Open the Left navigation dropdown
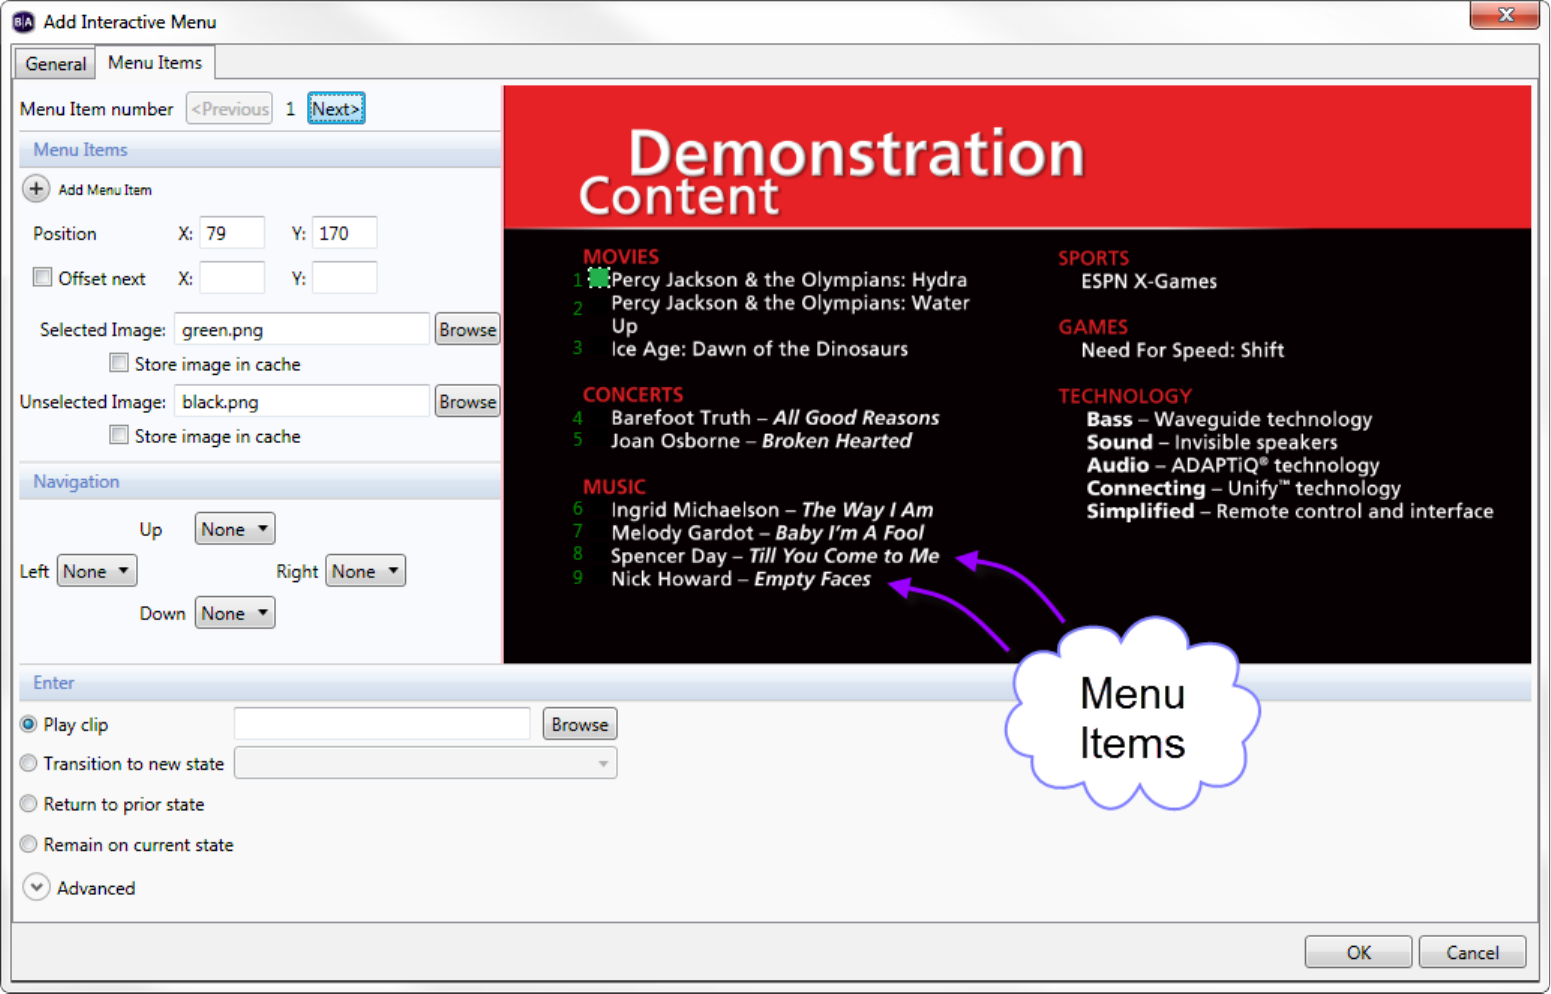This screenshot has height=994, width=1551. 97,571
